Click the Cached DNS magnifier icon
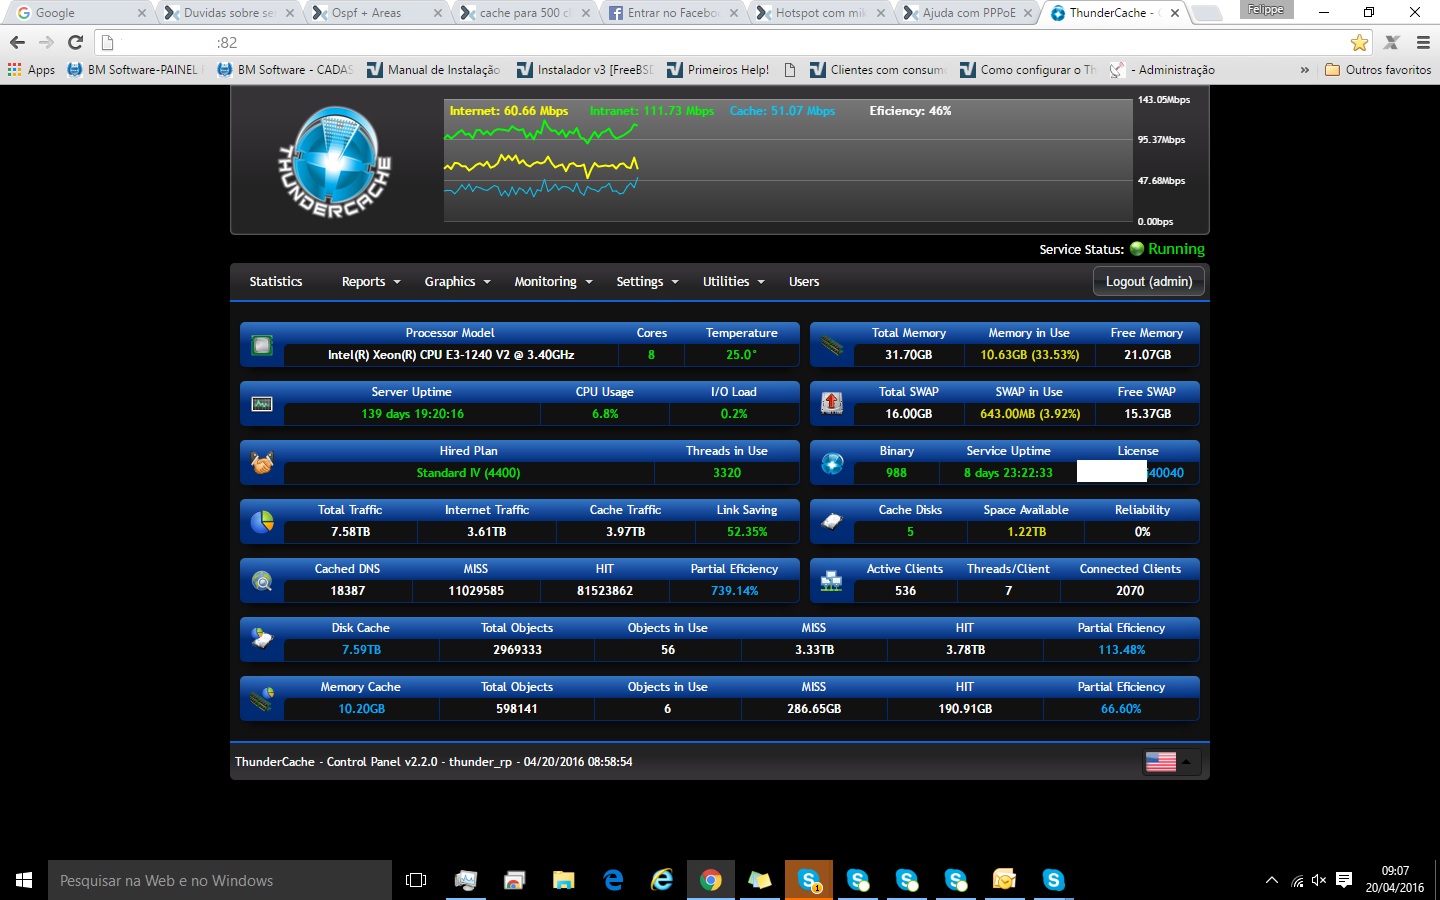1440x900 pixels. (x=262, y=581)
